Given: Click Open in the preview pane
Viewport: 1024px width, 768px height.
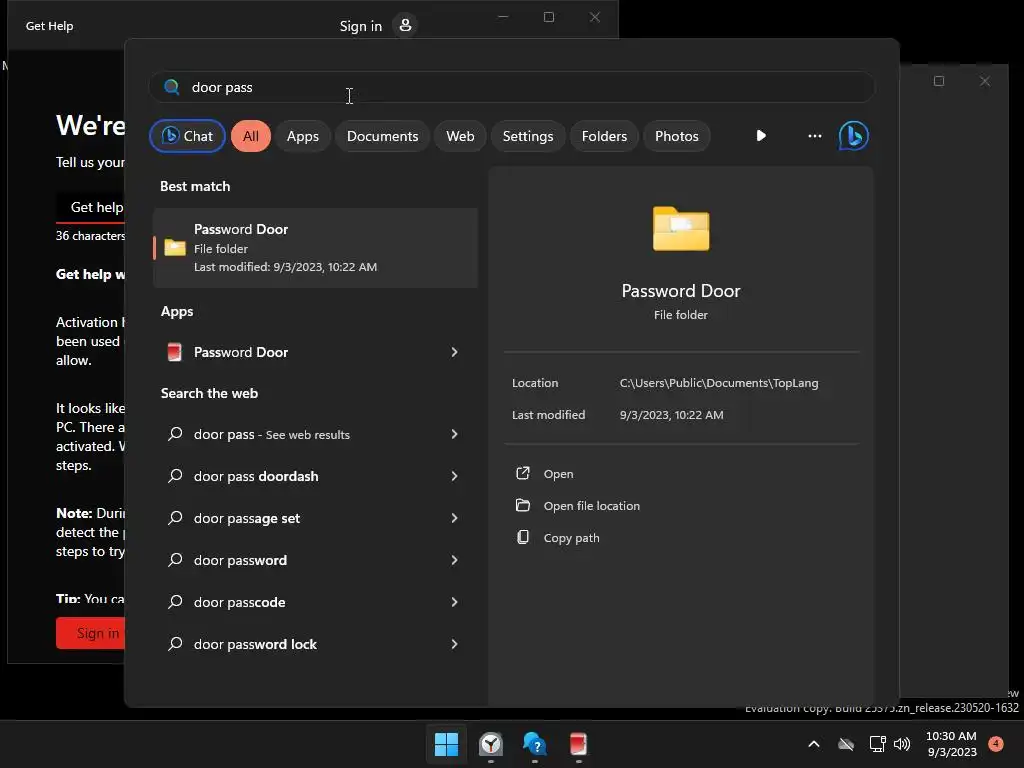Looking at the screenshot, I should [x=558, y=473].
